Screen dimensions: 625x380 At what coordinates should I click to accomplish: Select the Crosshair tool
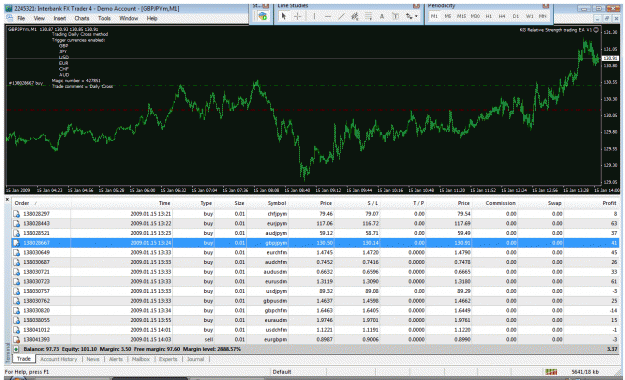pyautogui.click(x=297, y=16)
